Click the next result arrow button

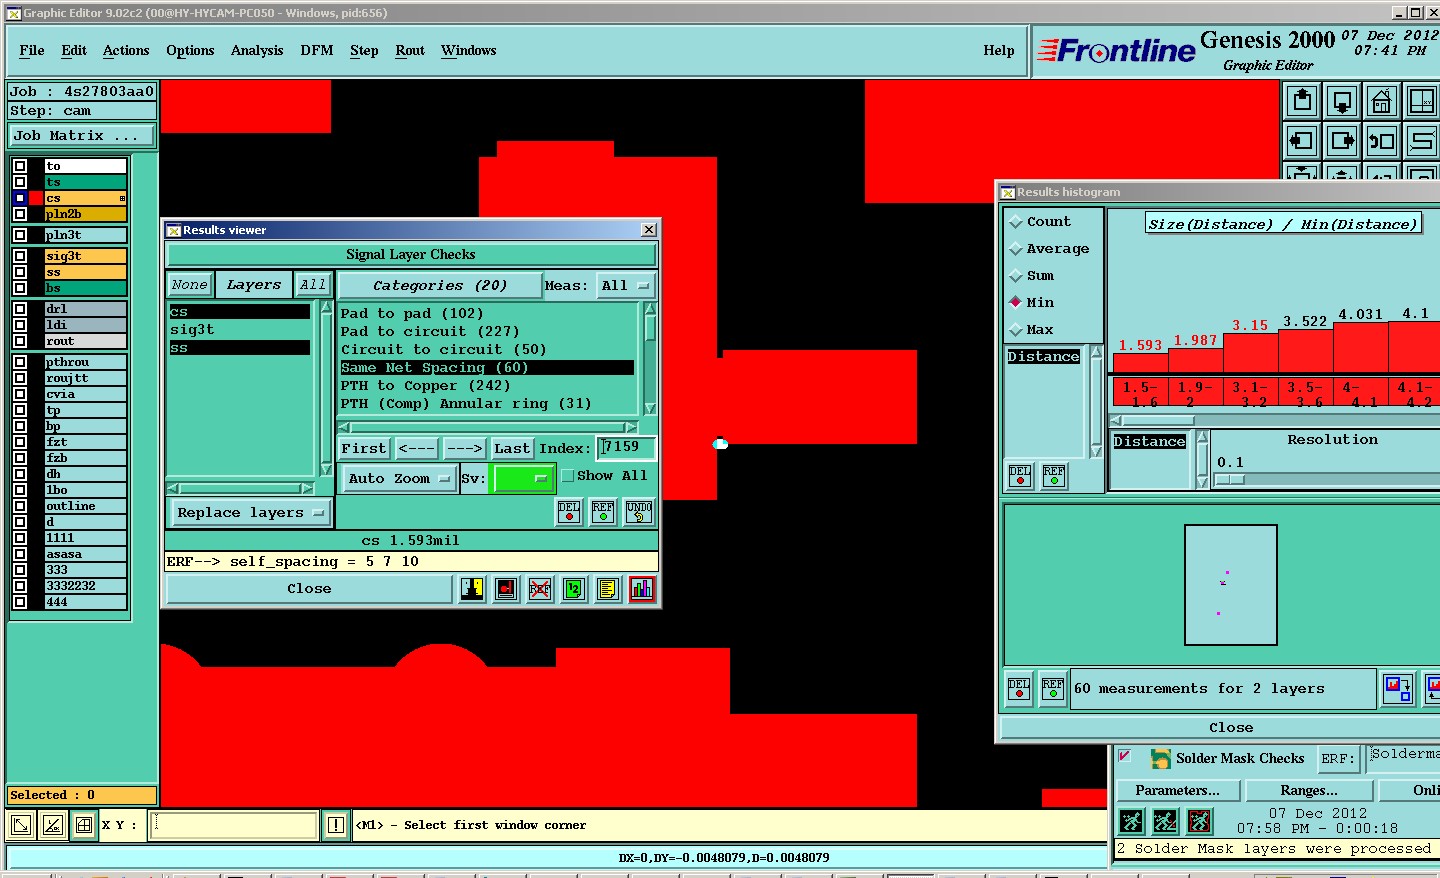464,449
